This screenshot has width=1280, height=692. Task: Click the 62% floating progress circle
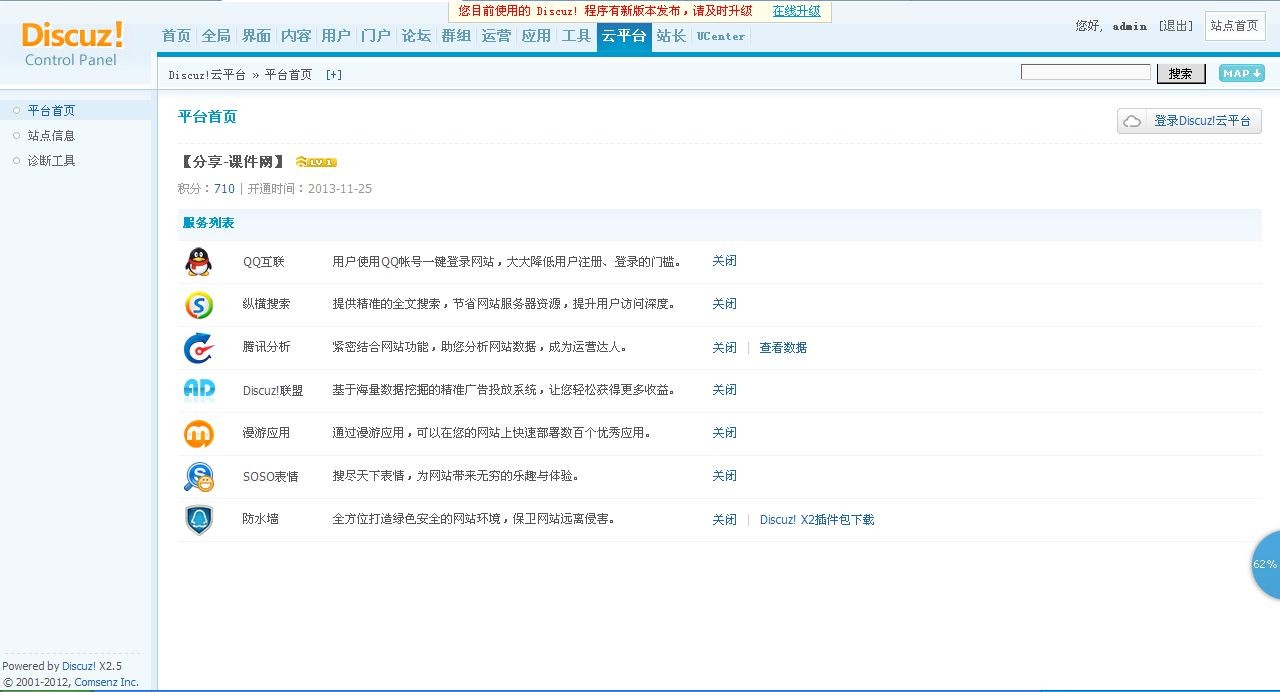tap(1266, 565)
